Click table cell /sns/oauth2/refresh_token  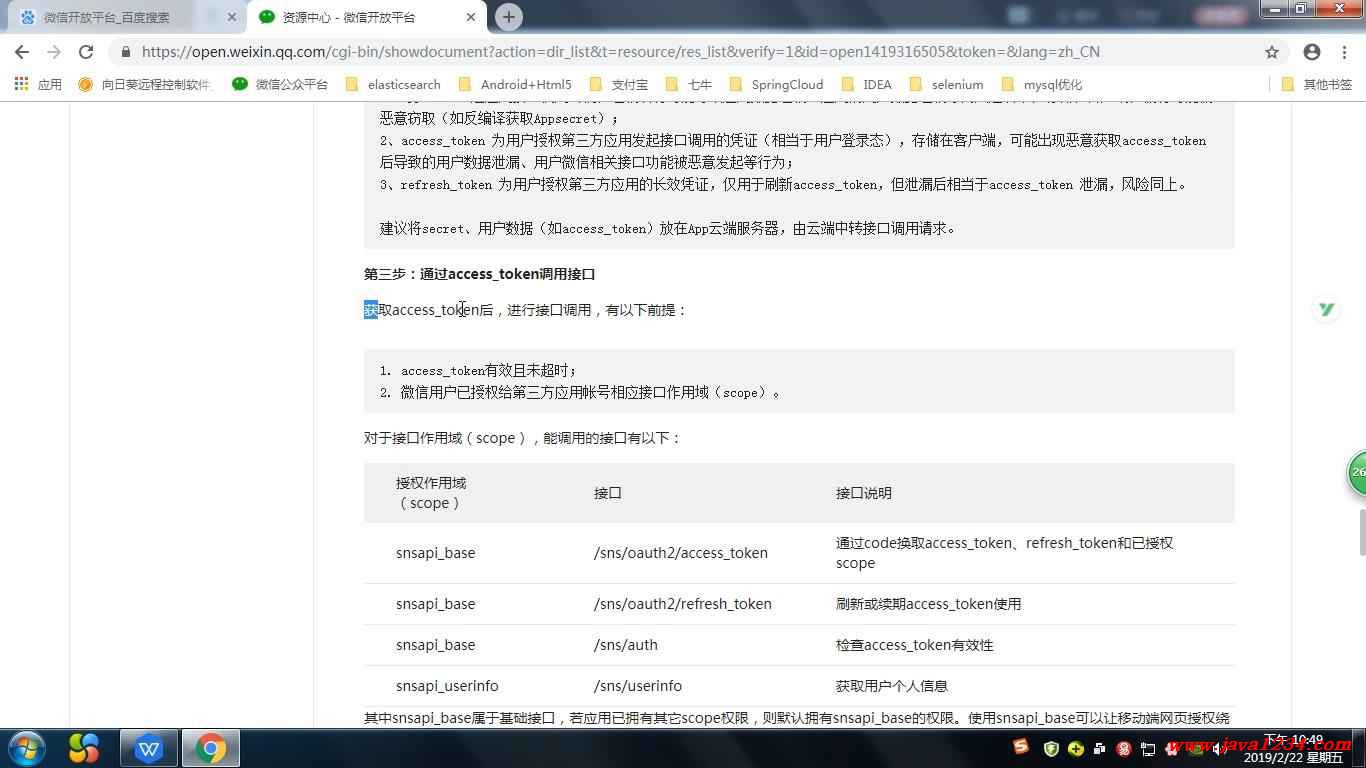point(682,604)
